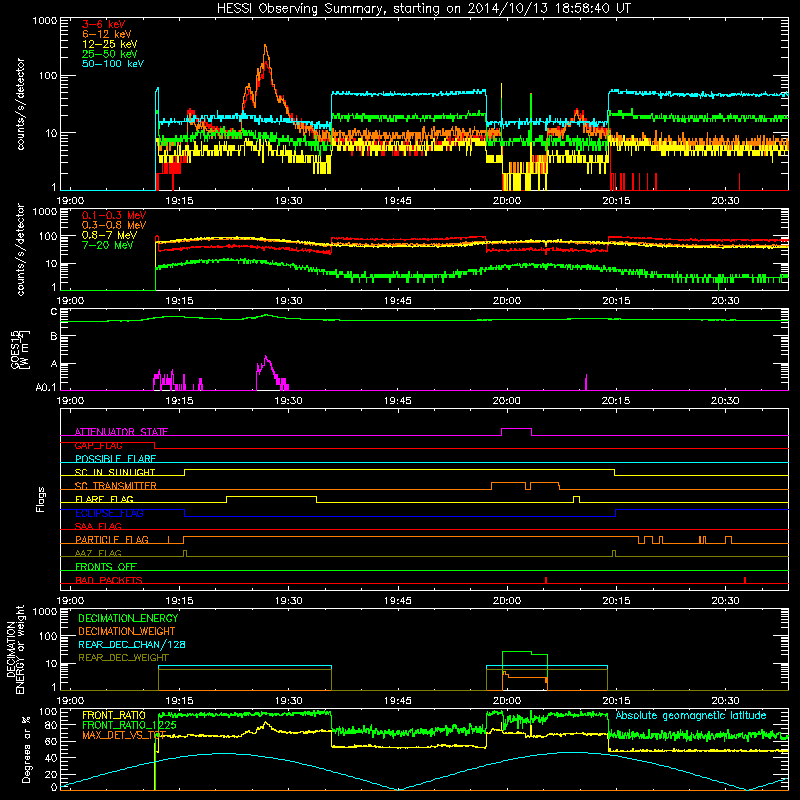Screen dimensions: 800x800
Task: Click the DECIMATION_WEIGHT legend entry
Action: 127,631
